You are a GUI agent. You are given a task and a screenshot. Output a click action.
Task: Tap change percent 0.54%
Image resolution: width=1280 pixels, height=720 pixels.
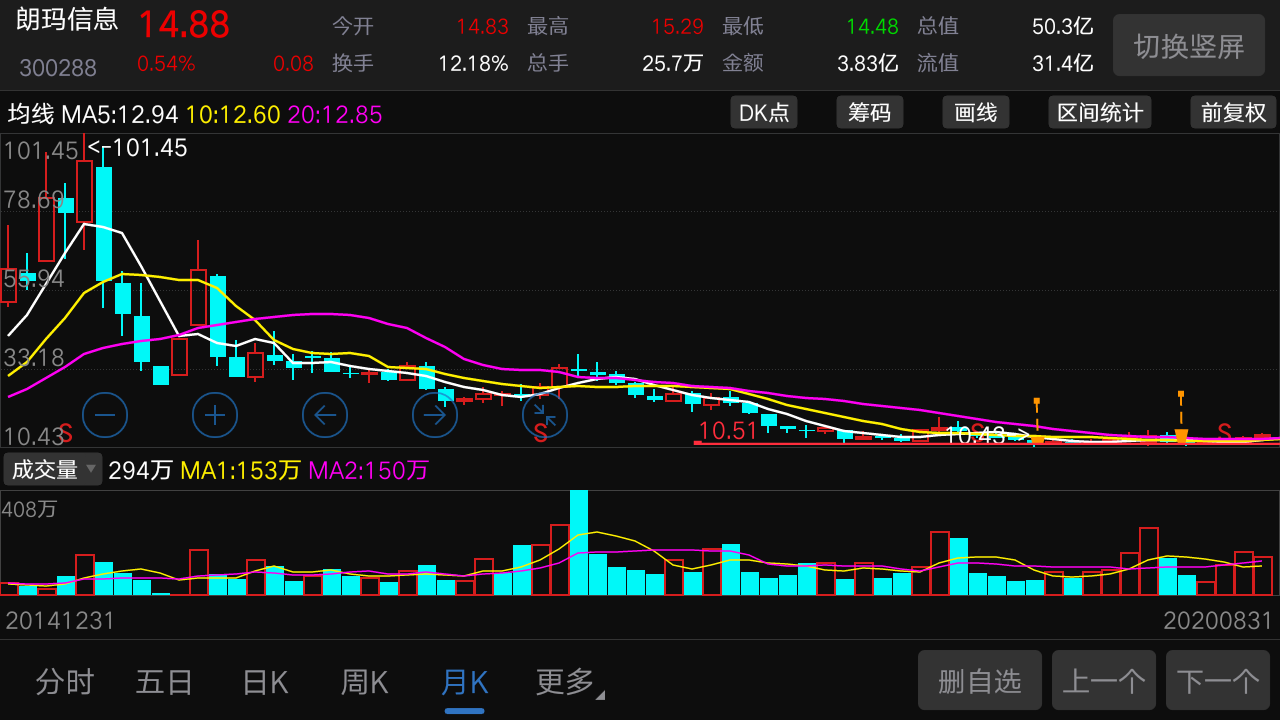(166, 64)
